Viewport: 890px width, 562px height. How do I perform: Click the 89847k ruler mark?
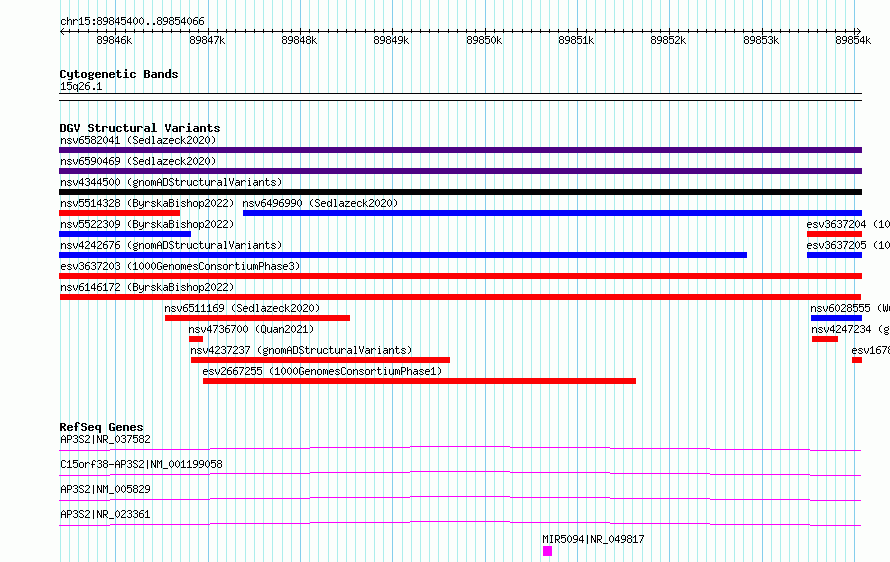[207, 40]
